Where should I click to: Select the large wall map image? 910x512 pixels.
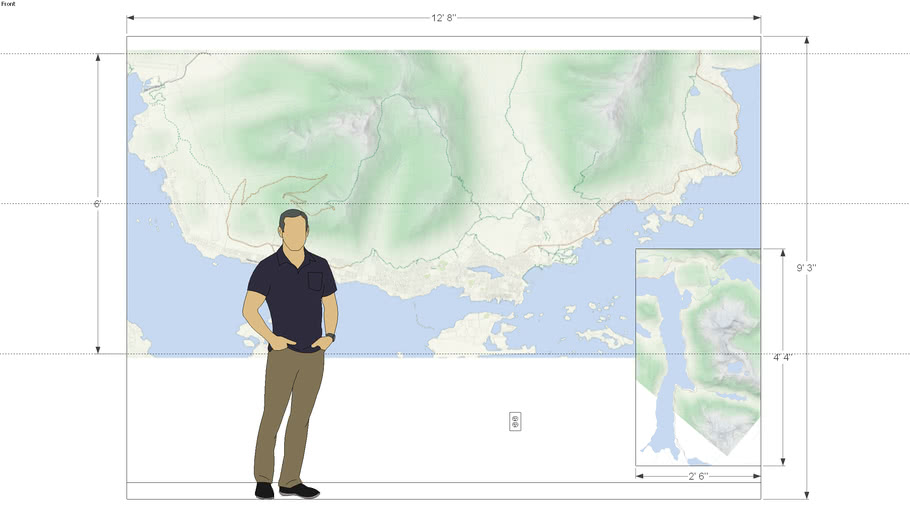point(450,150)
